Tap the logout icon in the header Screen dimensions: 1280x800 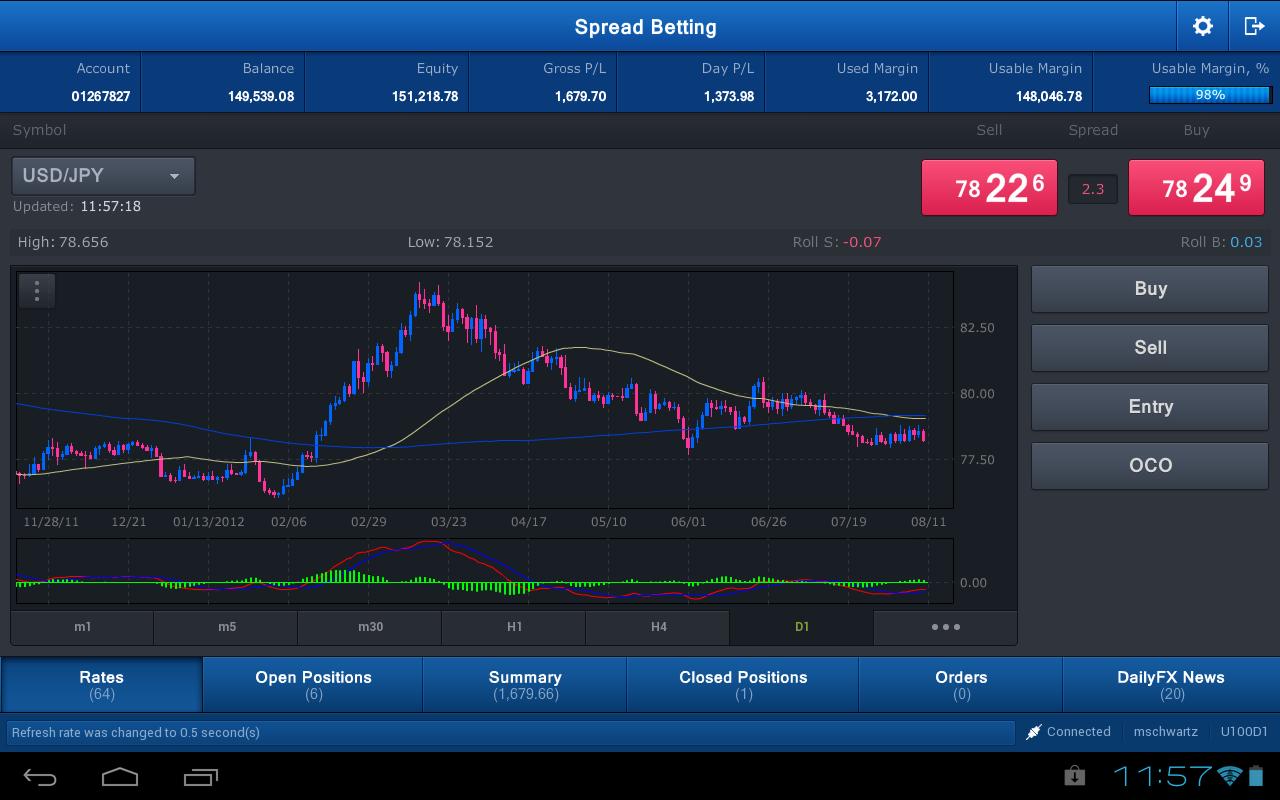pyautogui.click(x=1254, y=27)
